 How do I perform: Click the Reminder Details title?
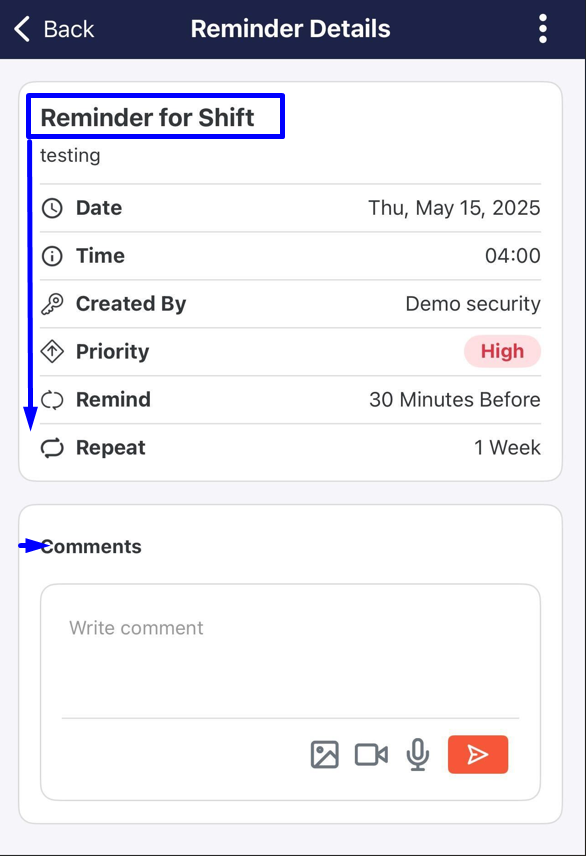291,29
